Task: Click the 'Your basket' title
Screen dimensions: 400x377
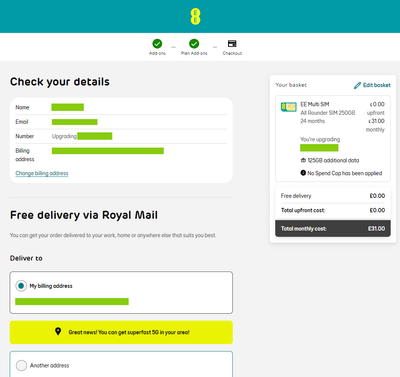Action: coord(291,85)
